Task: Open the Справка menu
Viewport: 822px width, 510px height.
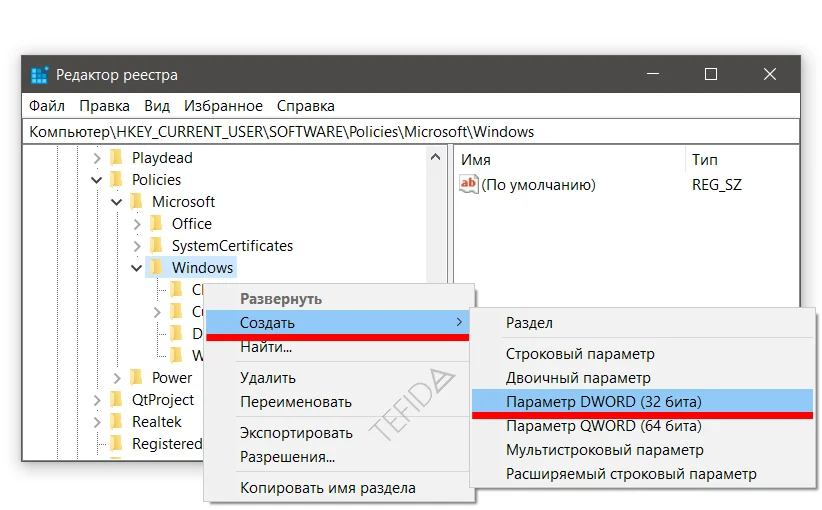Action: pos(306,106)
